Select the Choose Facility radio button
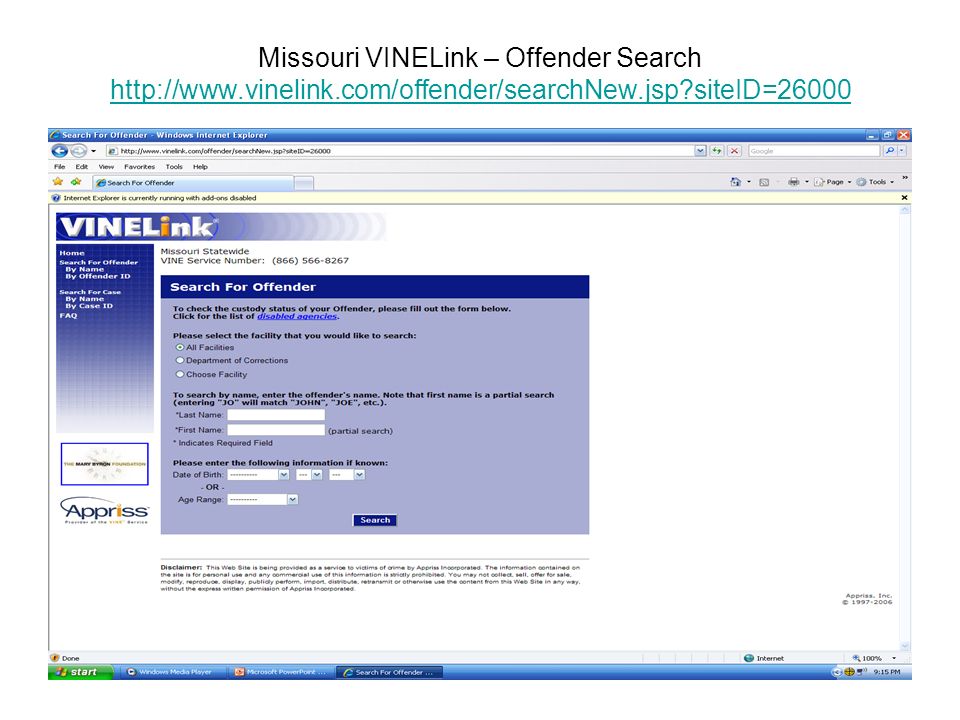Image resolution: width=960 pixels, height=720 pixels. click(180, 374)
